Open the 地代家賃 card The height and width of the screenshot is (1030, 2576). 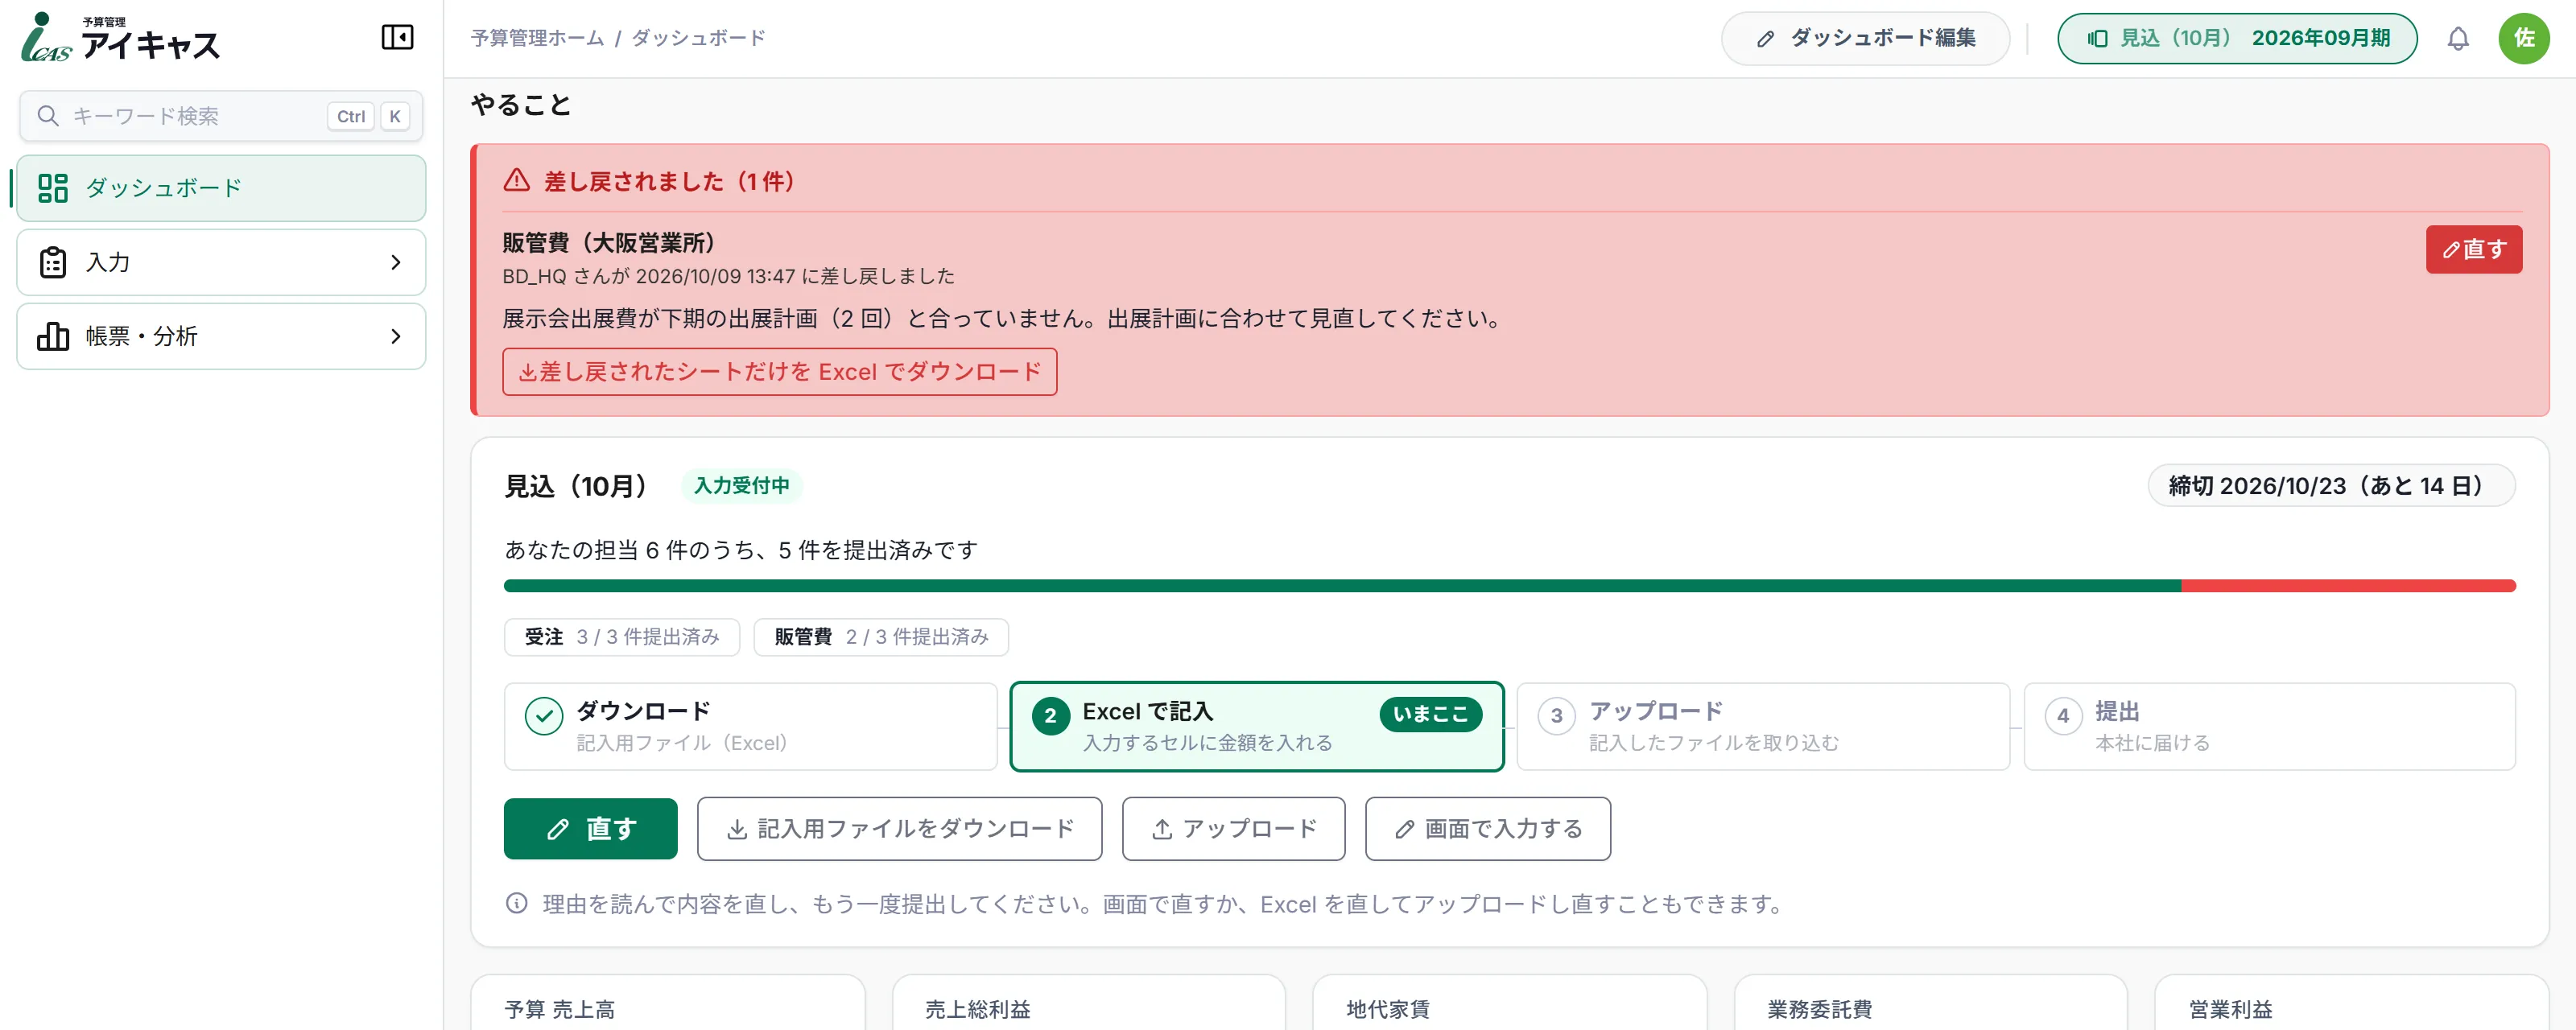(x=1509, y=1003)
